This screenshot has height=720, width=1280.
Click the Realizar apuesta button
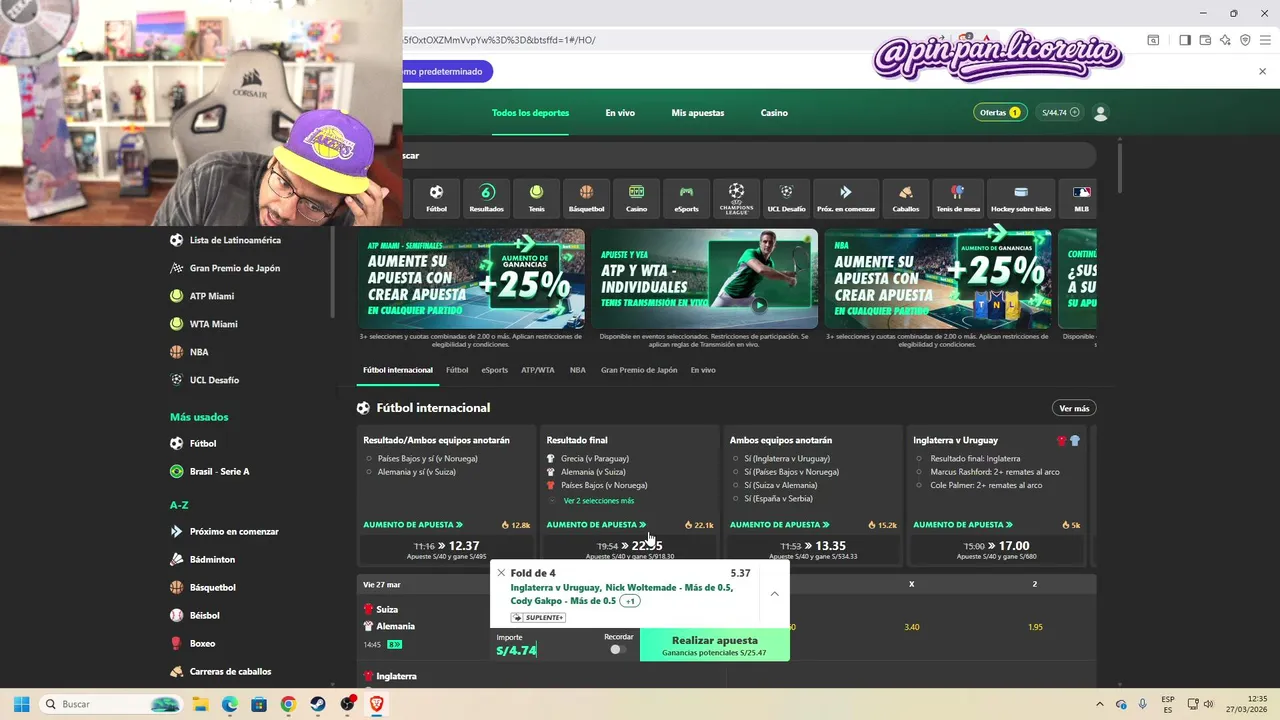pyautogui.click(x=714, y=645)
